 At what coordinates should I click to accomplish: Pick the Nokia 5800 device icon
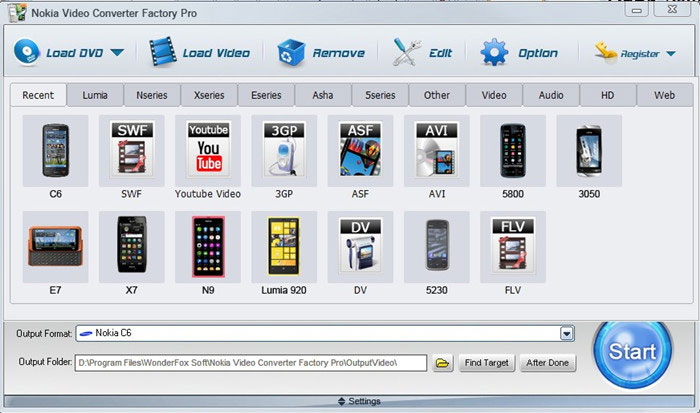pos(513,151)
